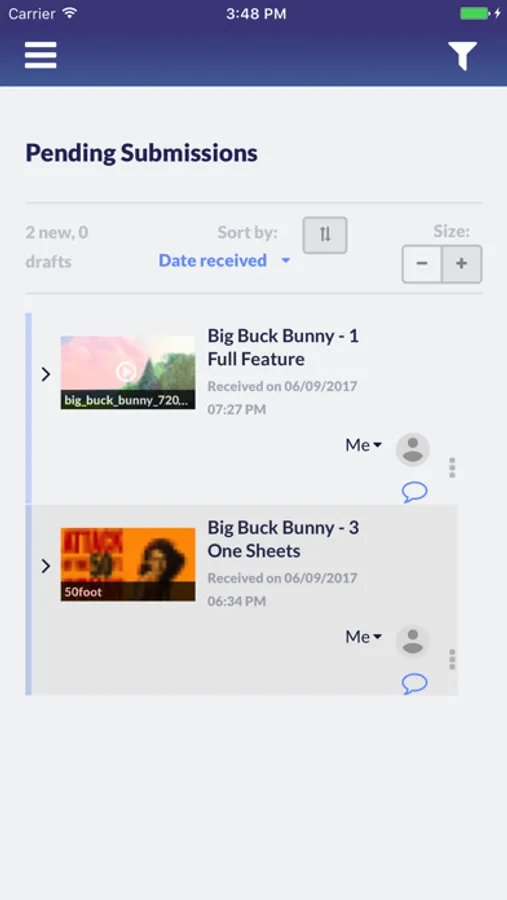Click the user avatar for Full Feature
This screenshot has height=900, width=507.
pyautogui.click(x=413, y=449)
